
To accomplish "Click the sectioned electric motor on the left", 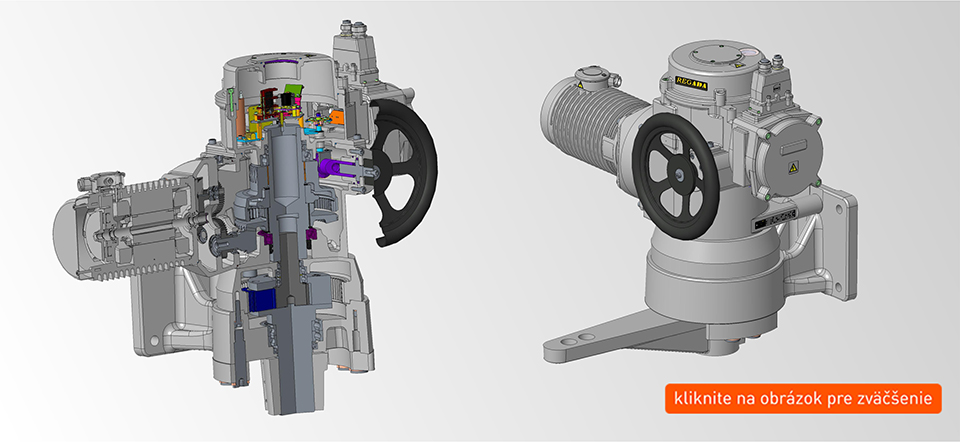I will (130, 220).
